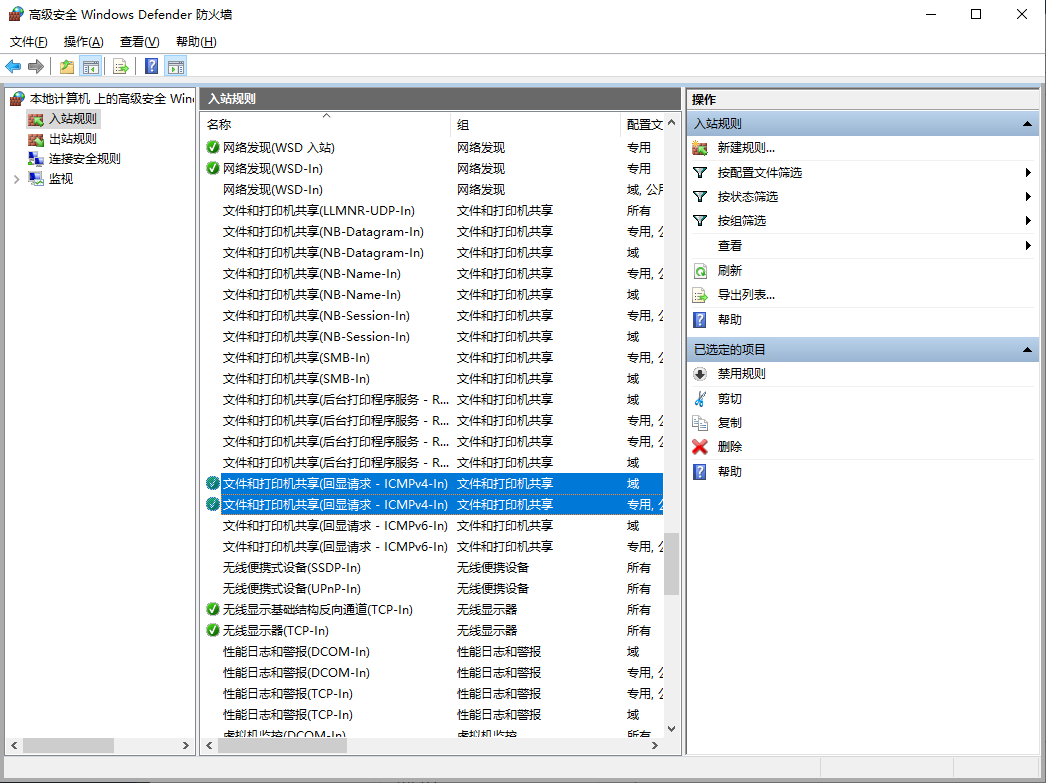Open 按组筛选 submenu arrow
The height and width of the screenshot is (783, 1046).
click(1028, 221)
